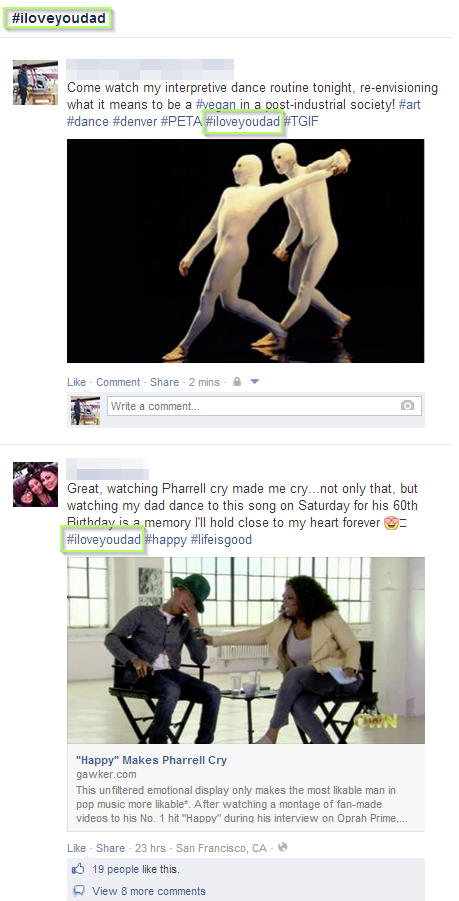Open the audience dropdown arrow beside lock
This screenshot has height=901, width=459.
[255, 382]
